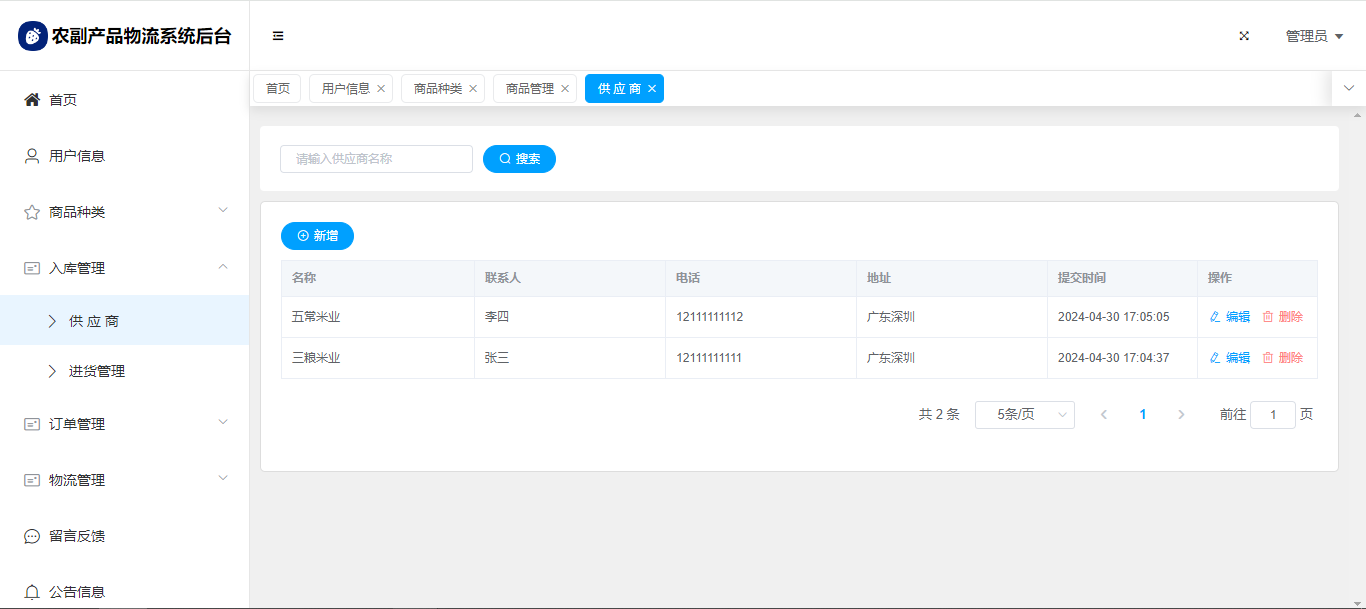Open the 5条/页 page size dropdown

click(x=1024, y=415)
